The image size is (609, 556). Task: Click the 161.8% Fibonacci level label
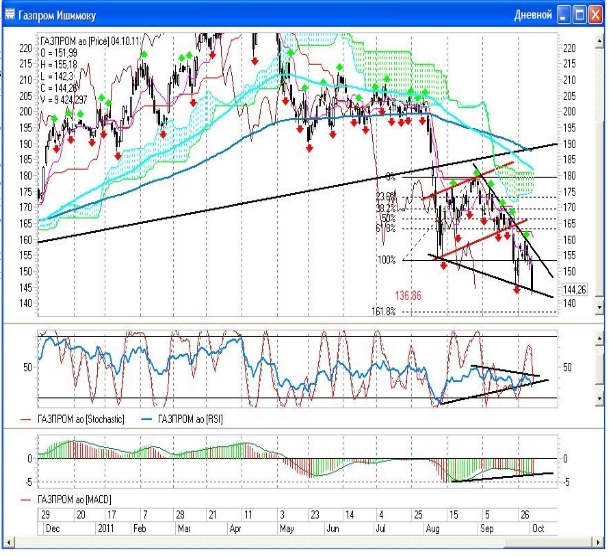pos(383,311)
